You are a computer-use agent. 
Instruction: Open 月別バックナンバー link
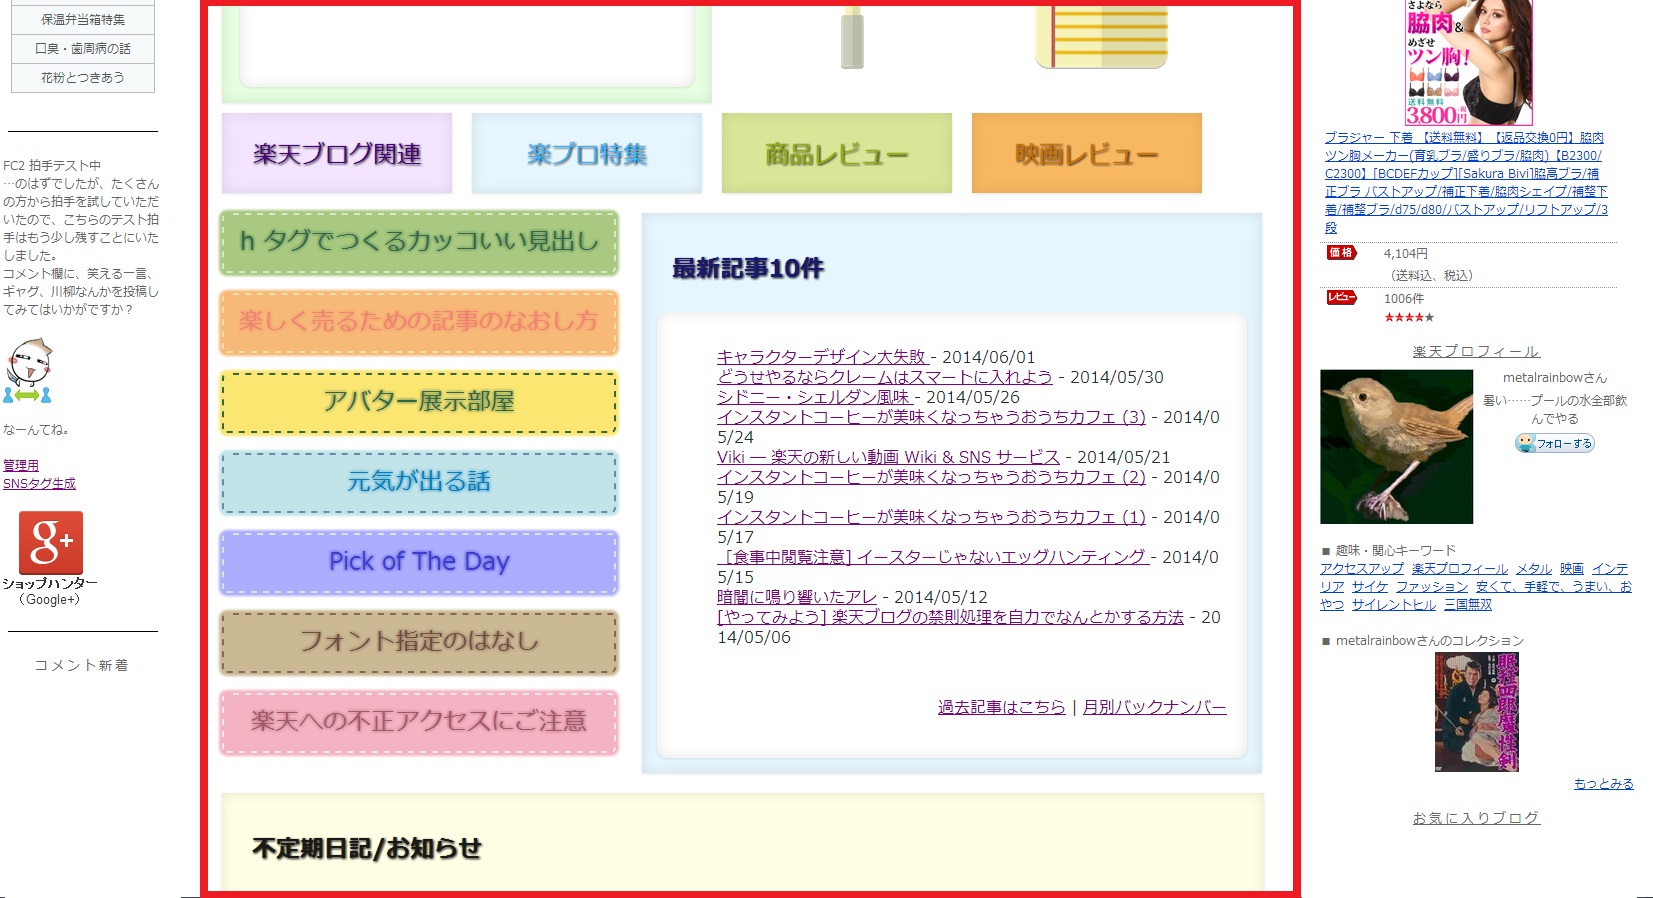1155,707
